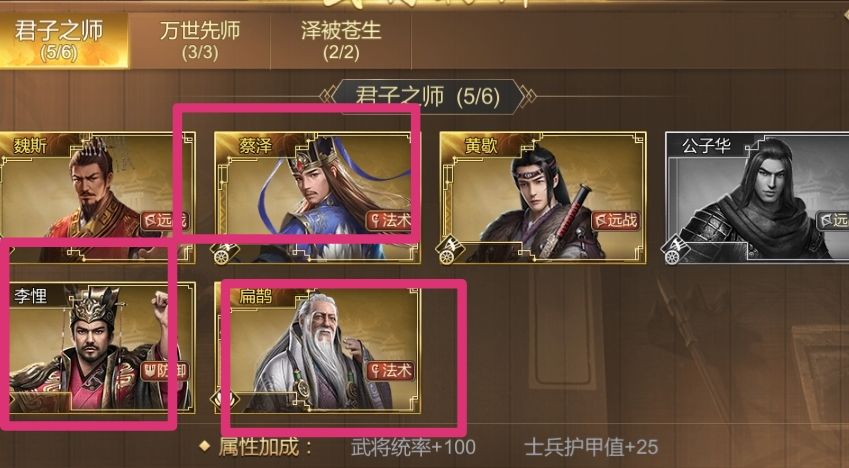Open the 黄歇 hero portrait
849x468 pixels.
click(x=543, y=197)
